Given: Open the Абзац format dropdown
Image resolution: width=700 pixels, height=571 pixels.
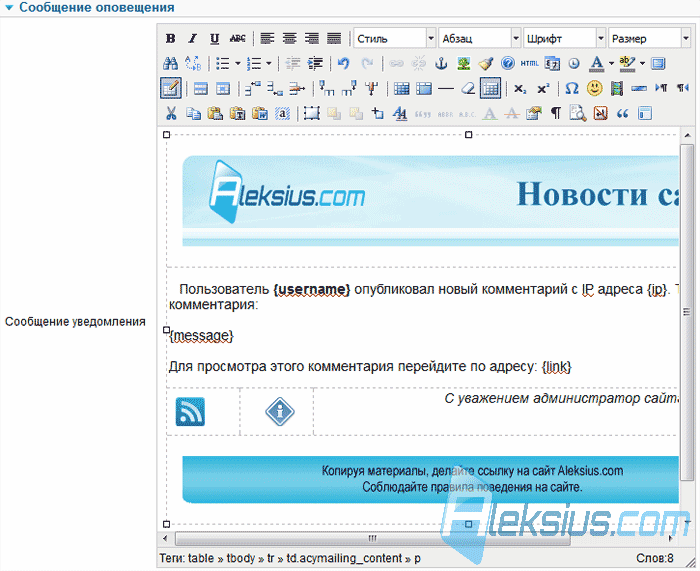Looking at the screenshot, I should click(479, 38).
